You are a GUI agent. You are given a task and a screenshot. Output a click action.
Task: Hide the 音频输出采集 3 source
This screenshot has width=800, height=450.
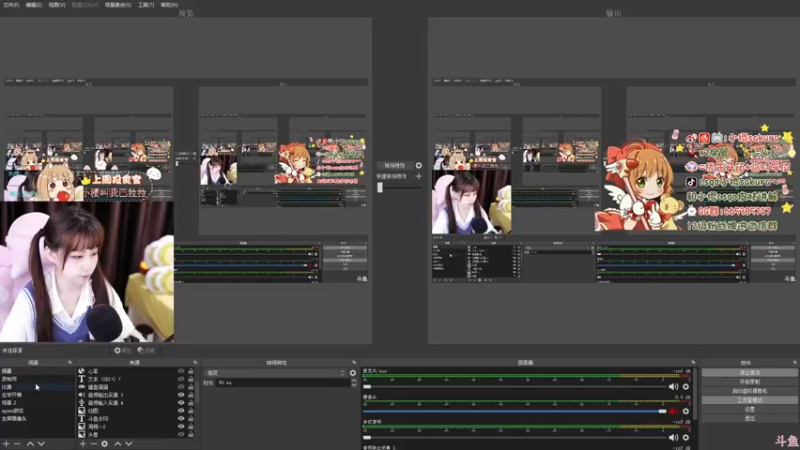click(x=181, y=395)
